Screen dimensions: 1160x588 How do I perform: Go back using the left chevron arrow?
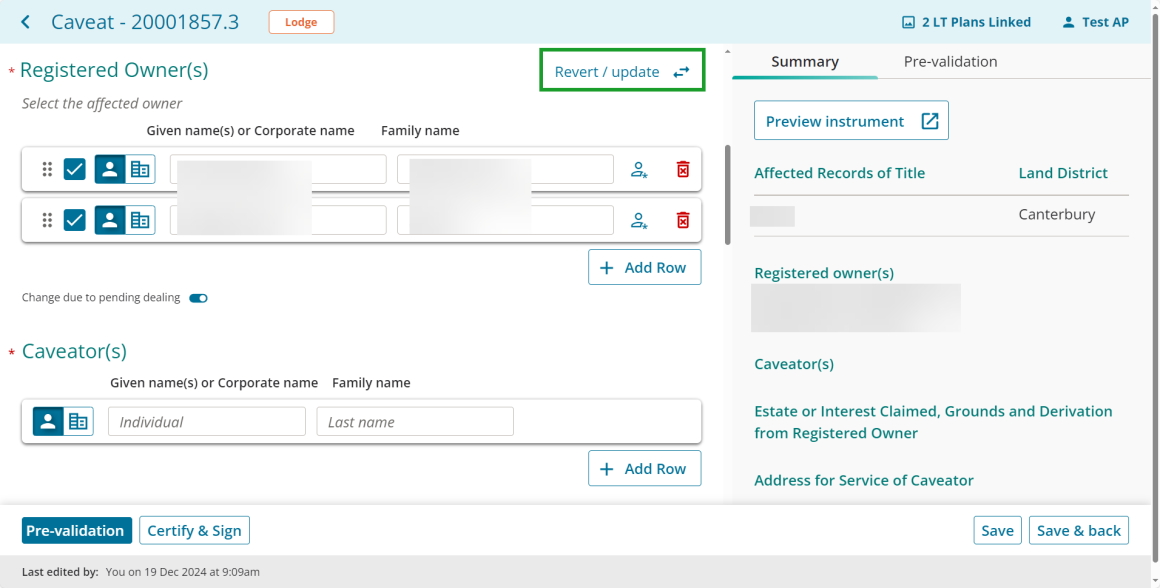tap(26, 22)
